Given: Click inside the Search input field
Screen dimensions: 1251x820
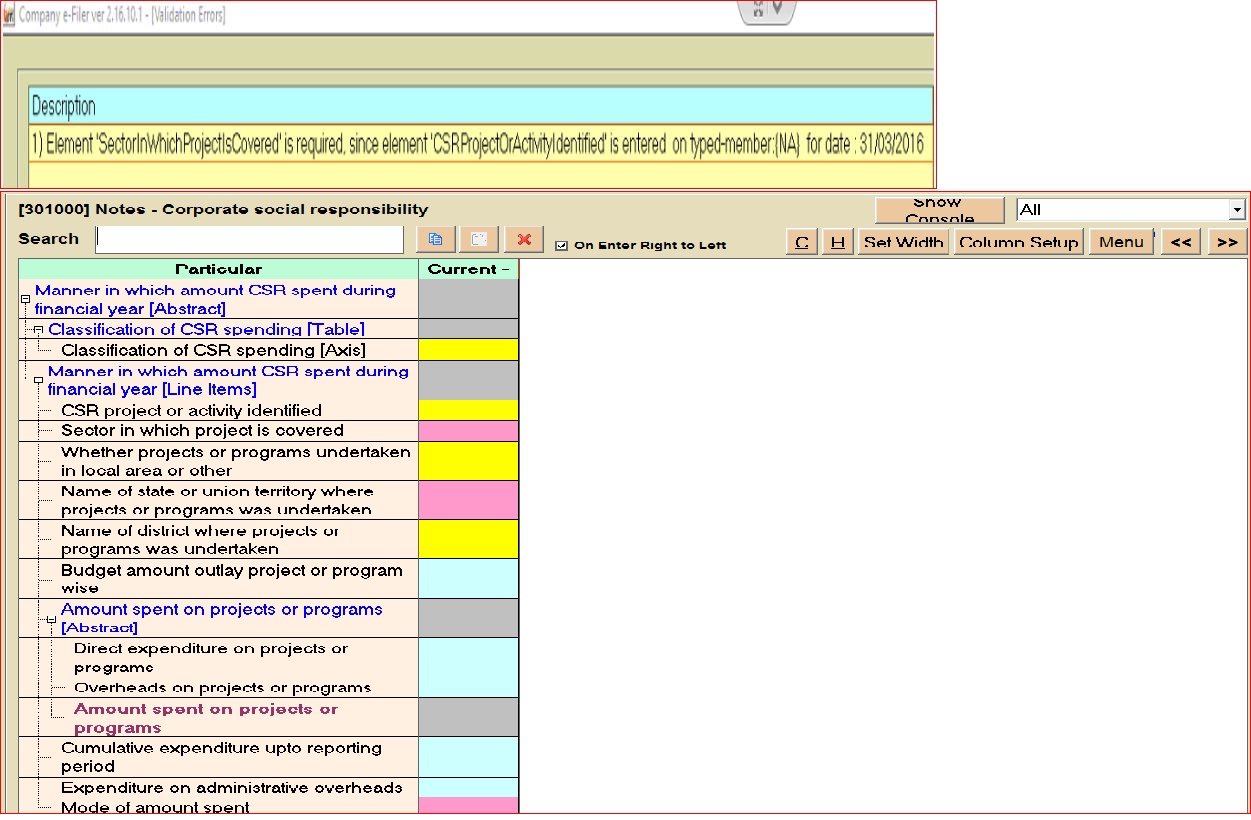Looking at the screenshot, I should tap(249, 240).
